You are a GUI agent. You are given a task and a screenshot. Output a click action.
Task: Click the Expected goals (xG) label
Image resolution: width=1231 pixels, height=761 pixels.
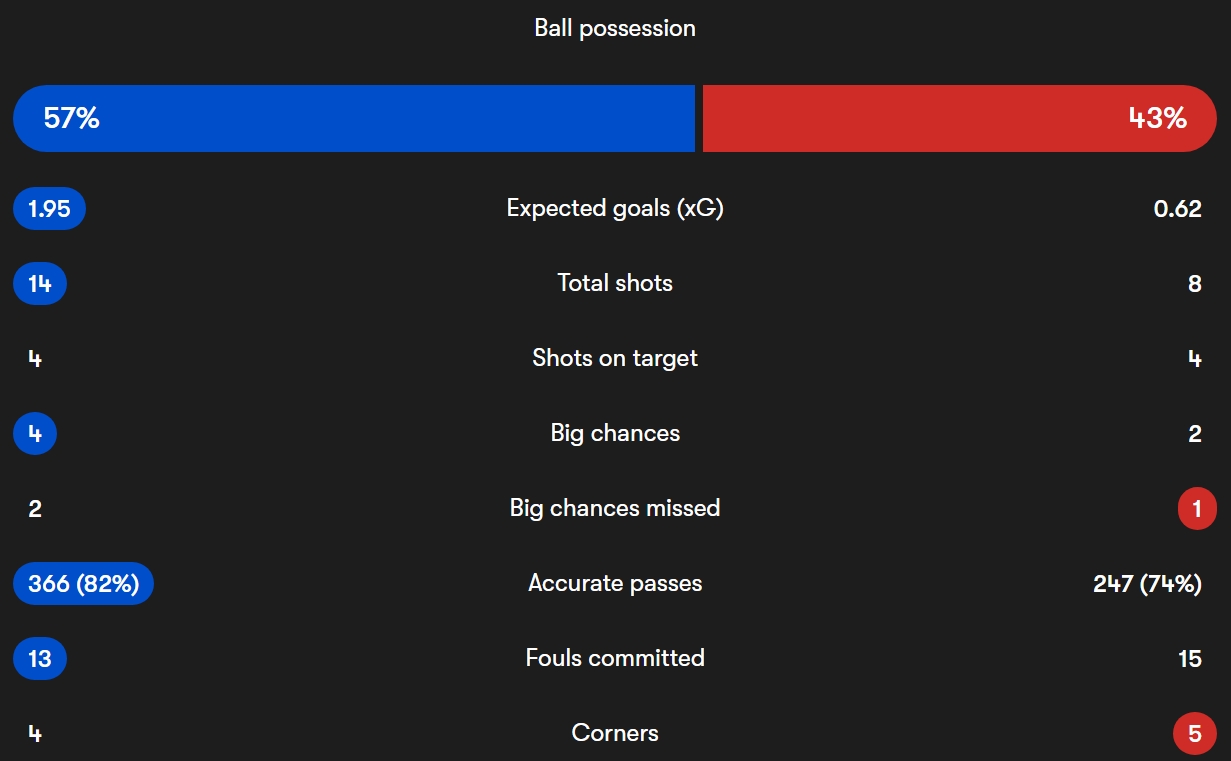tap(615, 208)
